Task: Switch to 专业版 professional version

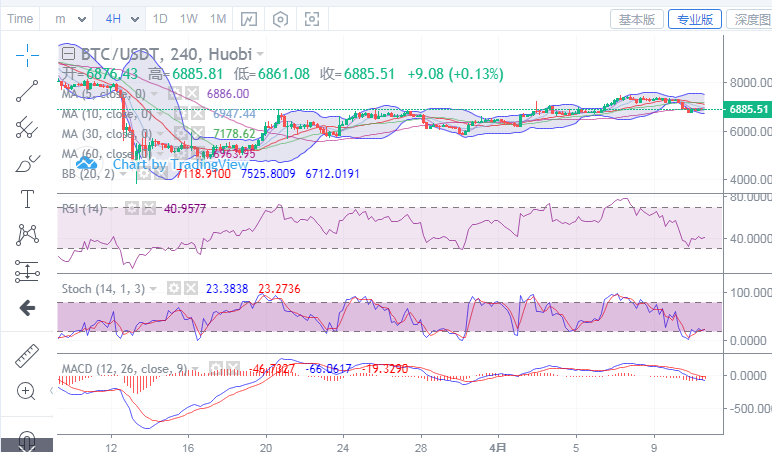Action: tap(695, 20)
